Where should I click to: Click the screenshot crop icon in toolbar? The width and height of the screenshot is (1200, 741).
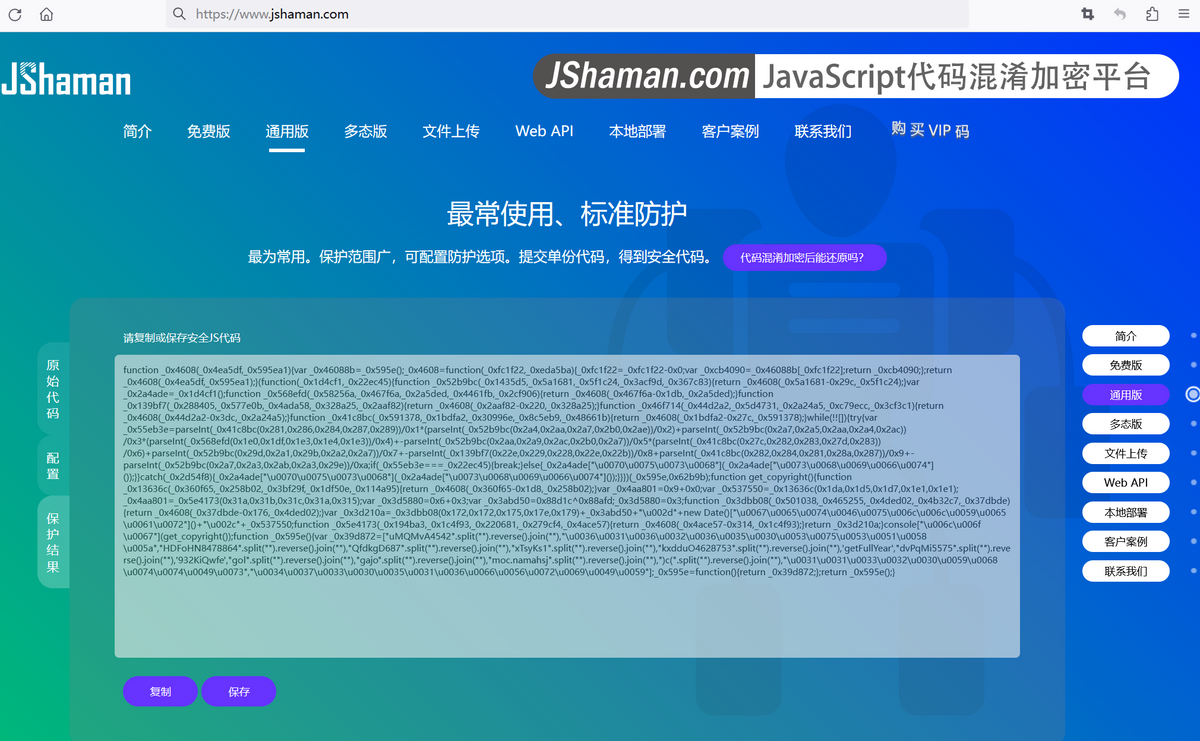(1087, 14)
